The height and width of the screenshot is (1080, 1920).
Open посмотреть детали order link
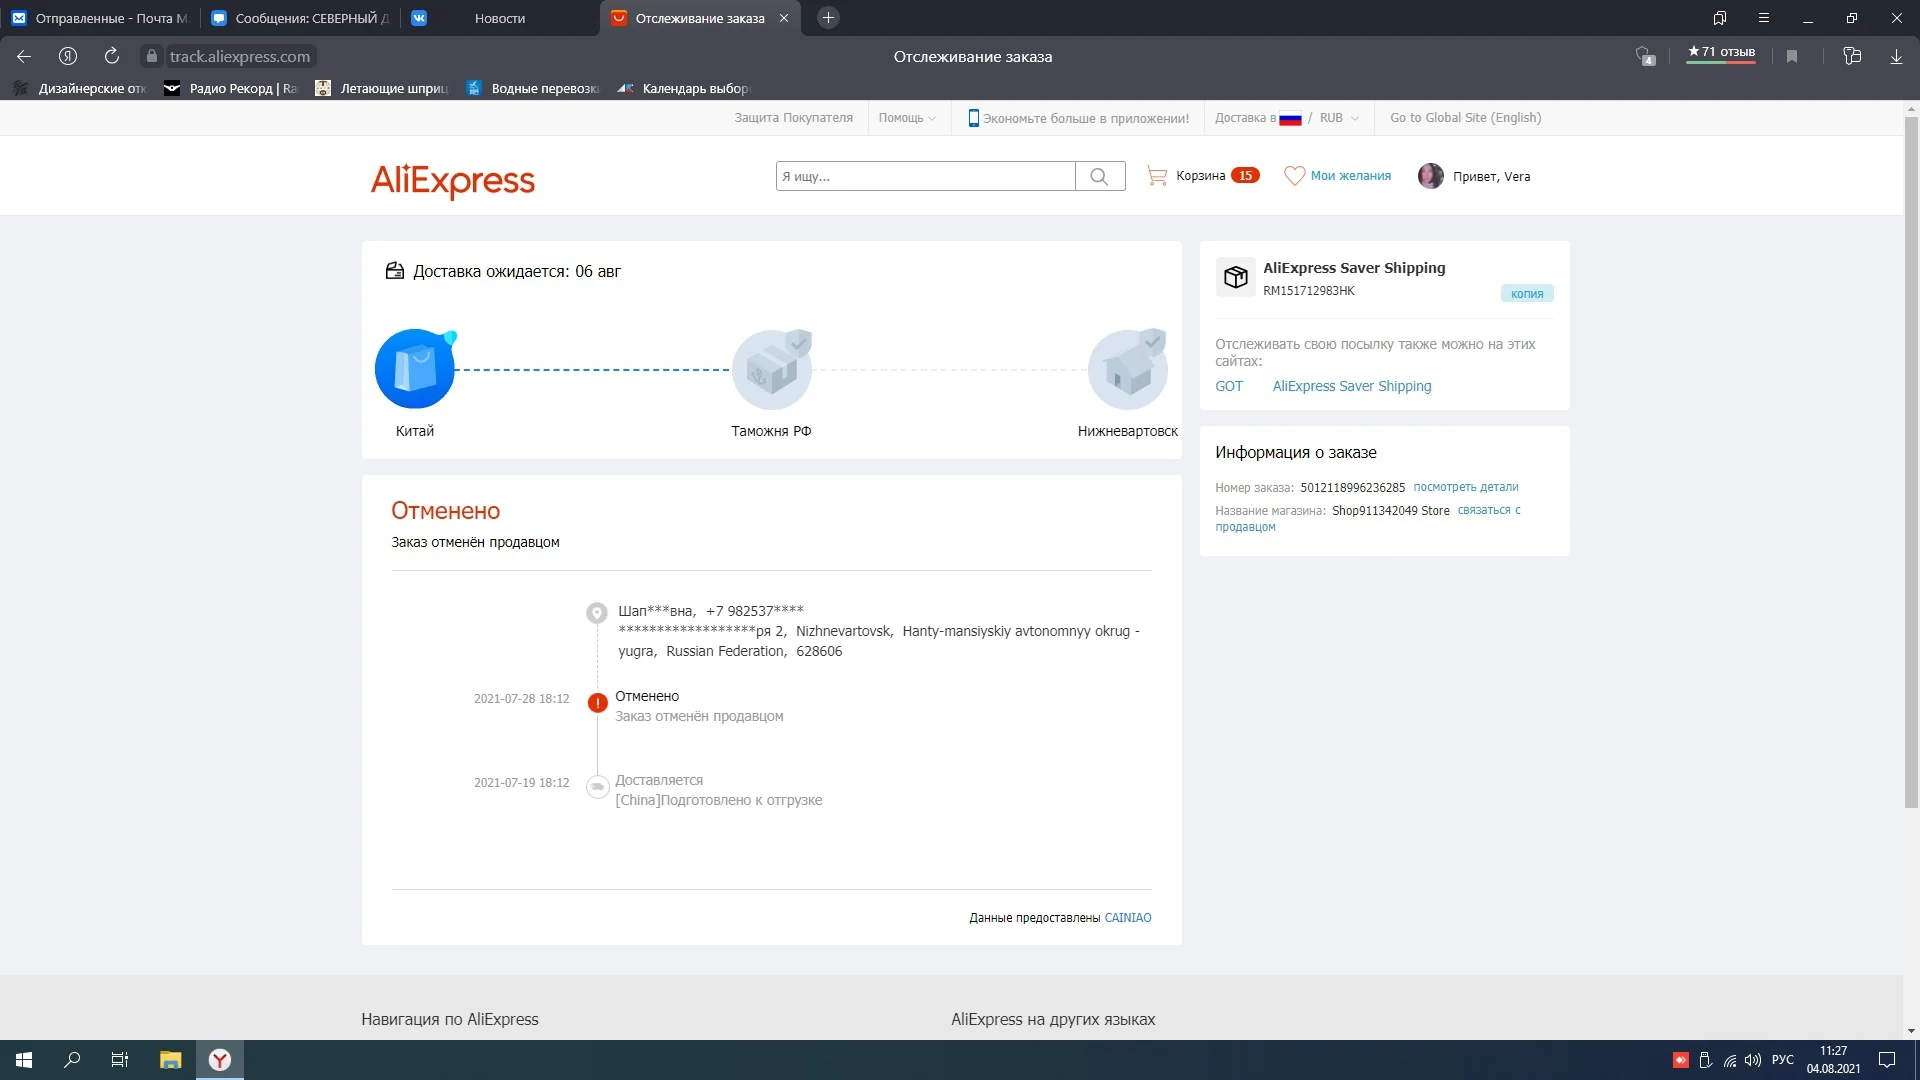pyautogui.click(x=1465, y=487)
